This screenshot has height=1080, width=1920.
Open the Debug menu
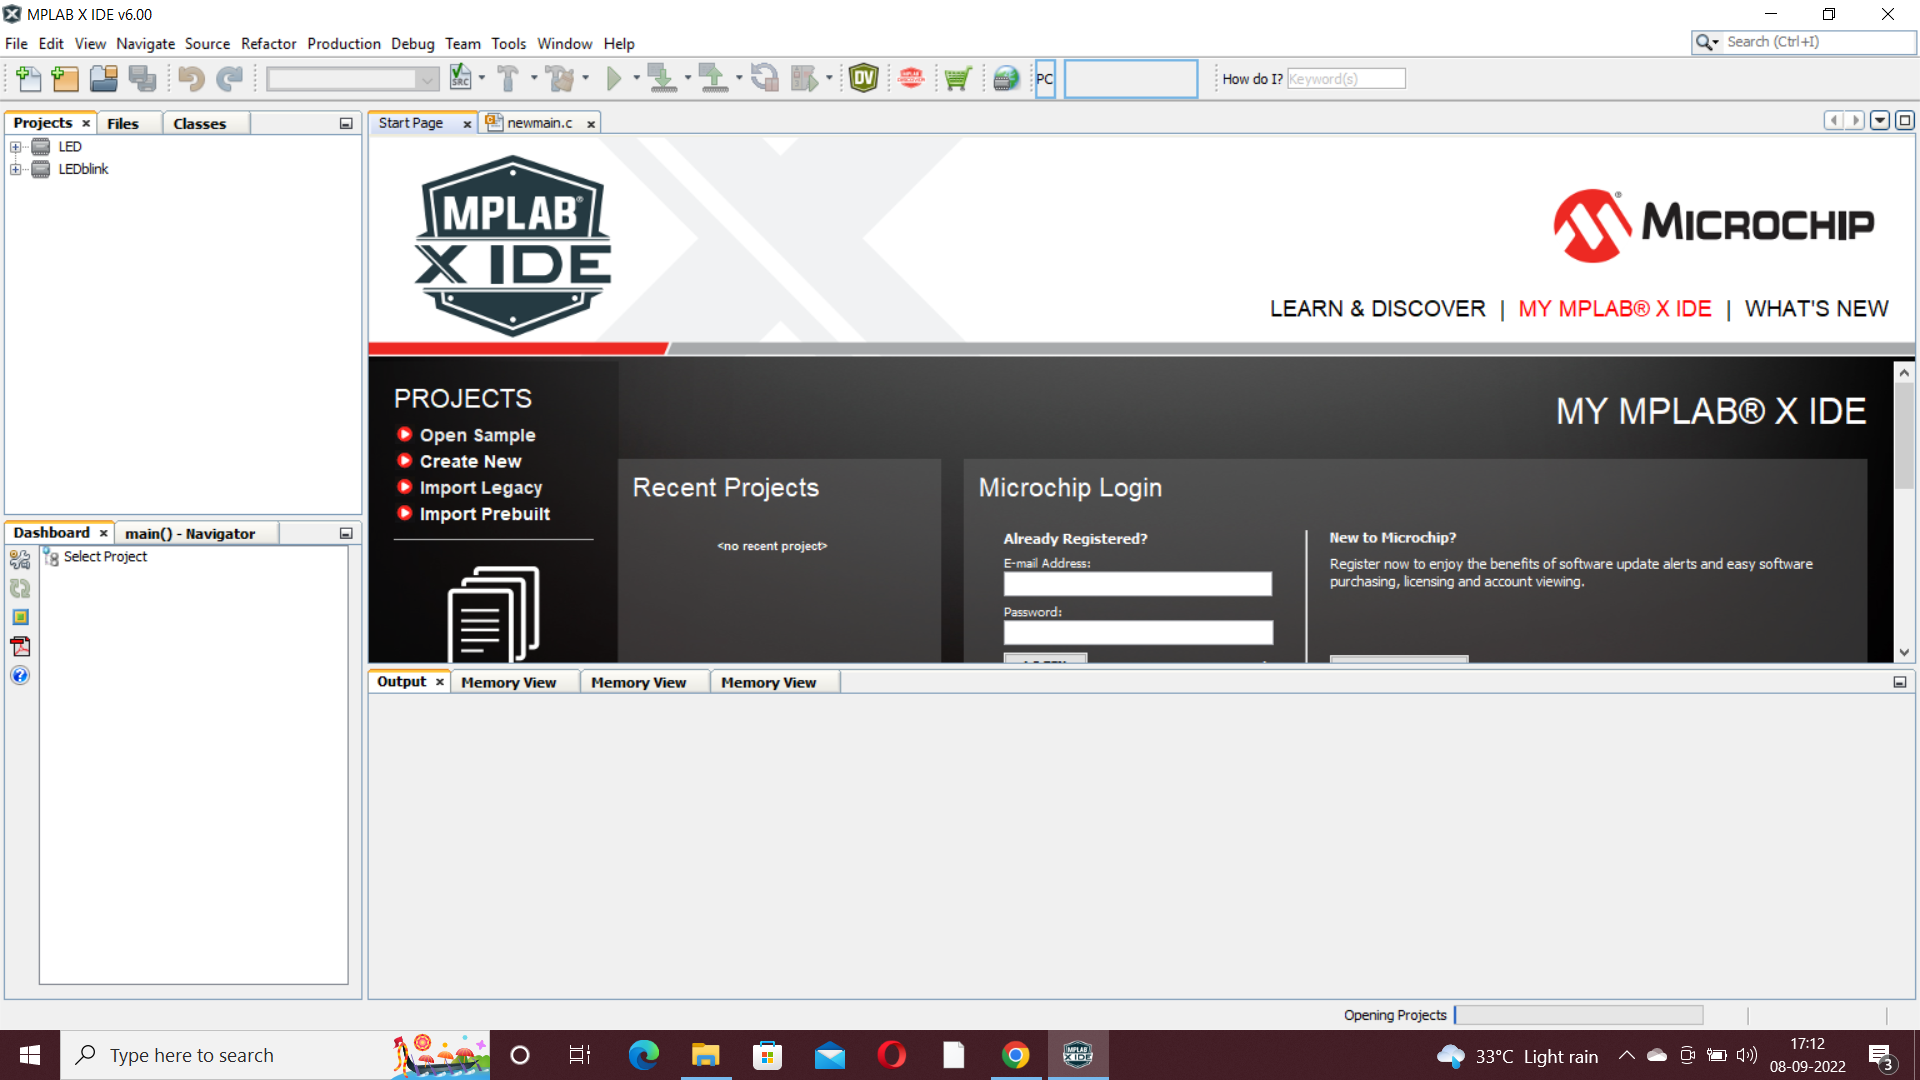click(412, 44)
